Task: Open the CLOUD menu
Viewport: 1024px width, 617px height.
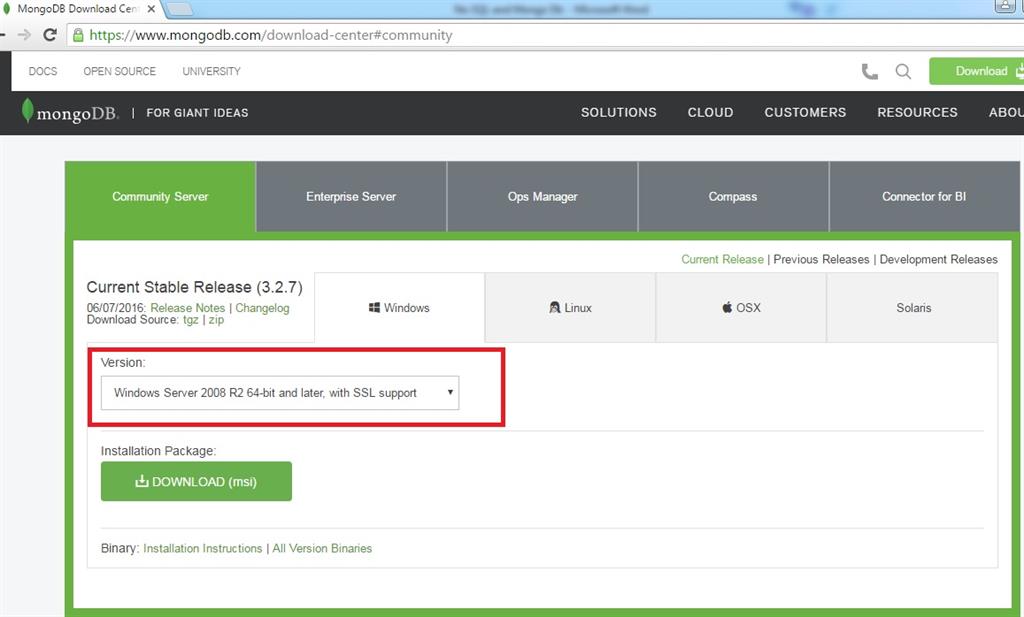Action: coord(710,112)
